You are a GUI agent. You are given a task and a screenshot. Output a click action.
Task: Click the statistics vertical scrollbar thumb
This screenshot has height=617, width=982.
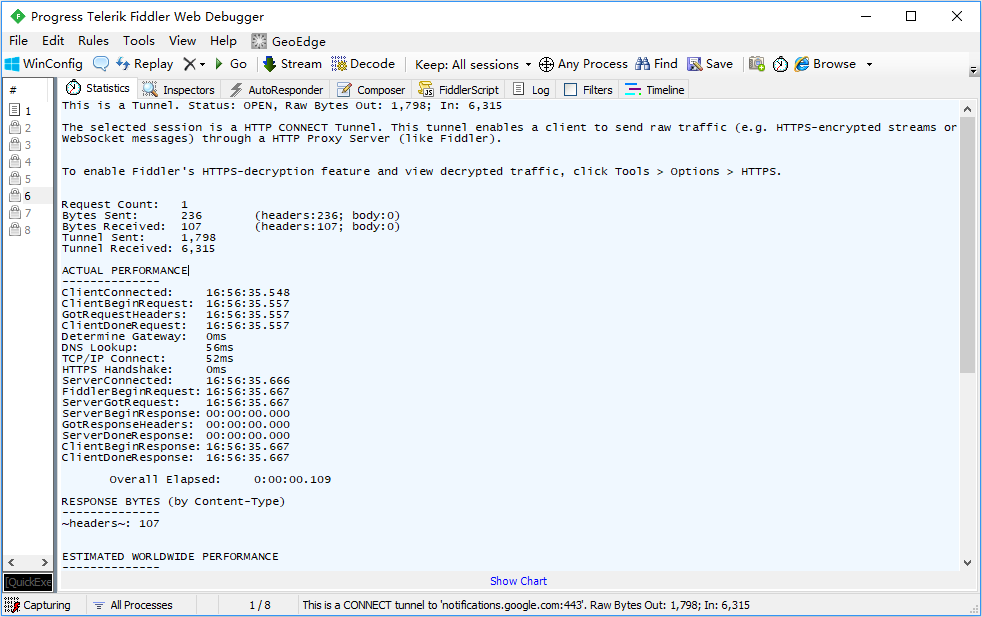click(968, 244)
